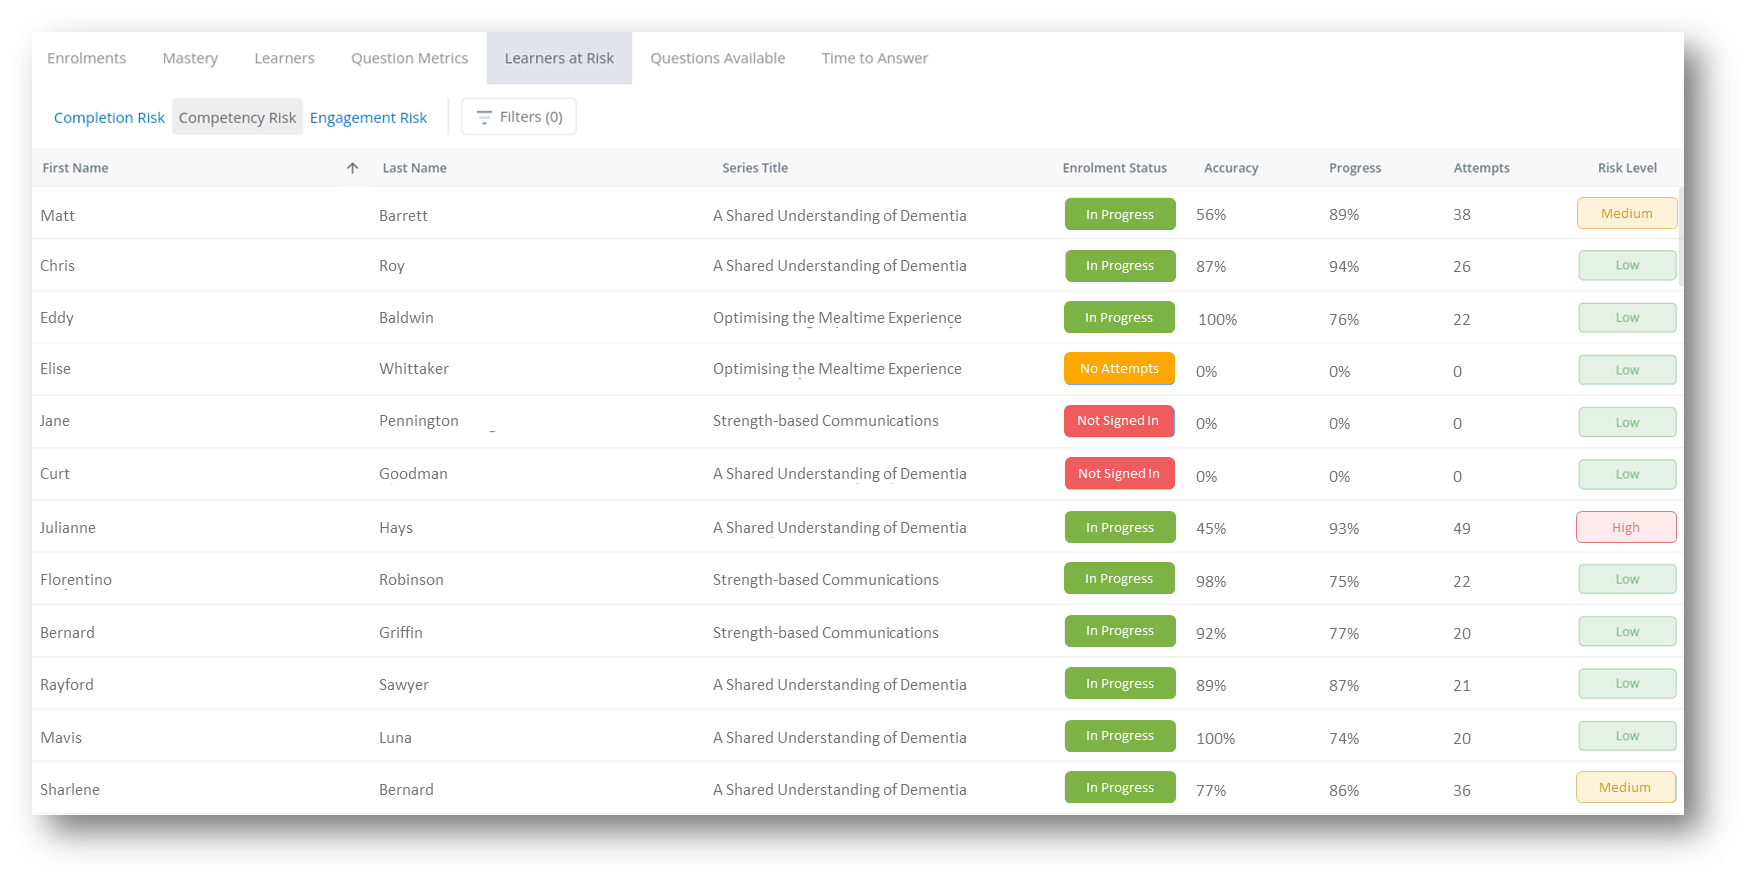This screenshot has height=880, width=1749.
Task: Click the No Attempts status for Elise Whittaker
Action: tap(1119, 369)
